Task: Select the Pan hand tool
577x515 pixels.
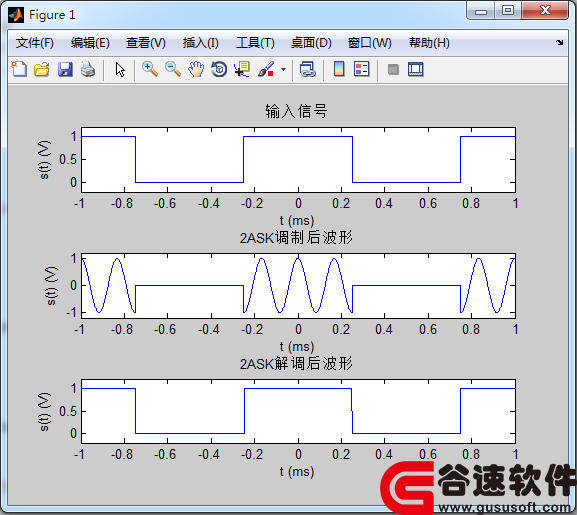Action: 196,69
